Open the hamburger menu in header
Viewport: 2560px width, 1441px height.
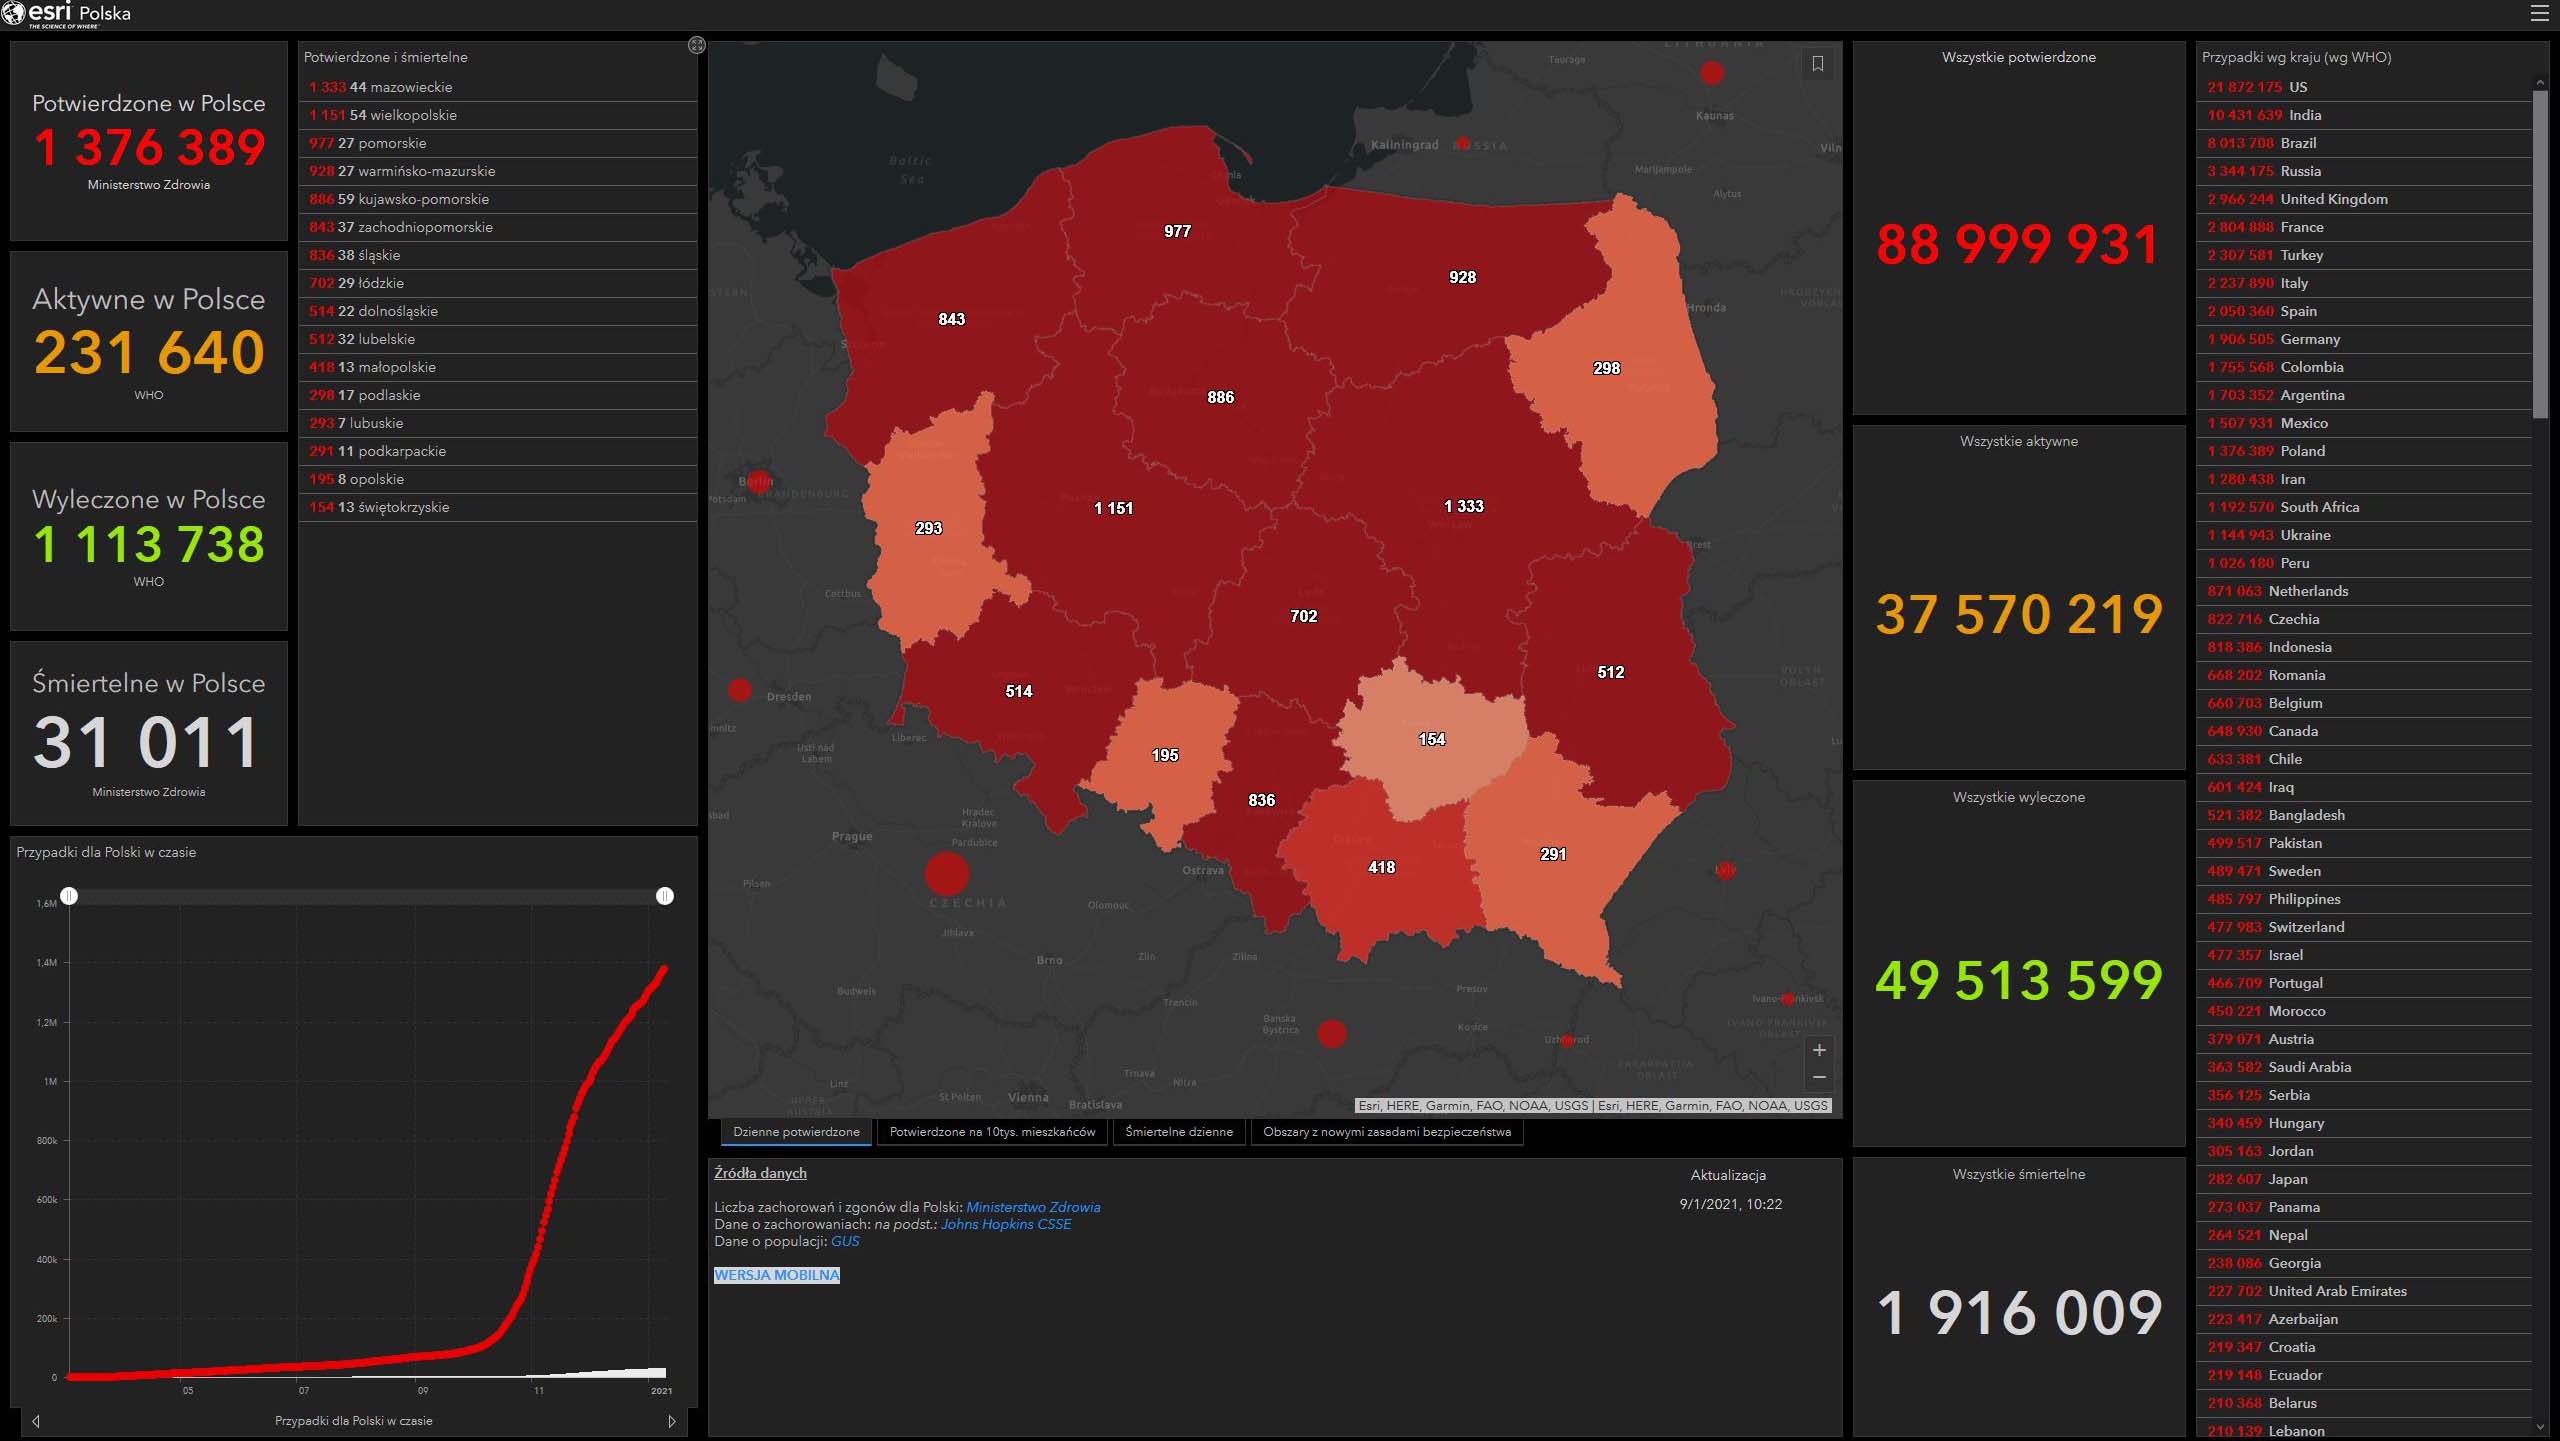point(2539,13)
